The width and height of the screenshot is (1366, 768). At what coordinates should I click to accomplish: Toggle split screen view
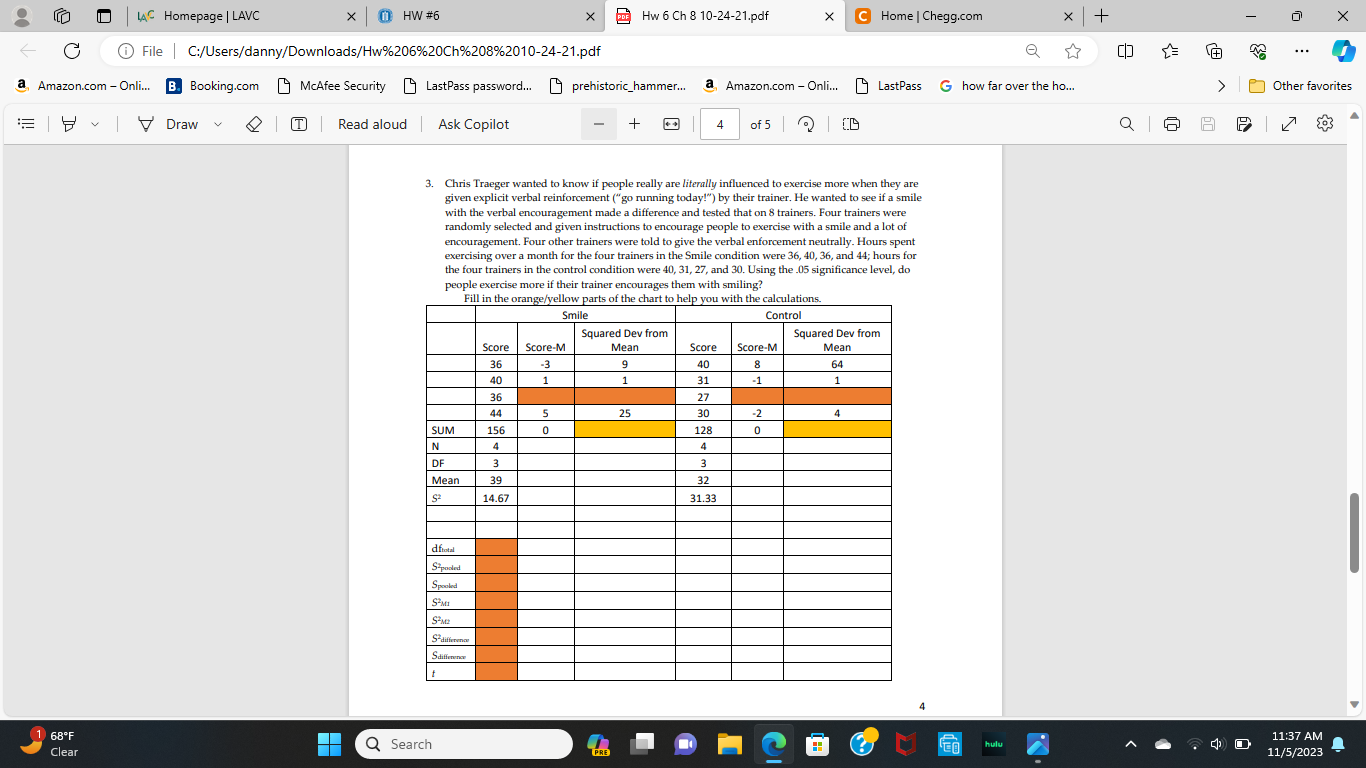click(x=1125, y=51)
